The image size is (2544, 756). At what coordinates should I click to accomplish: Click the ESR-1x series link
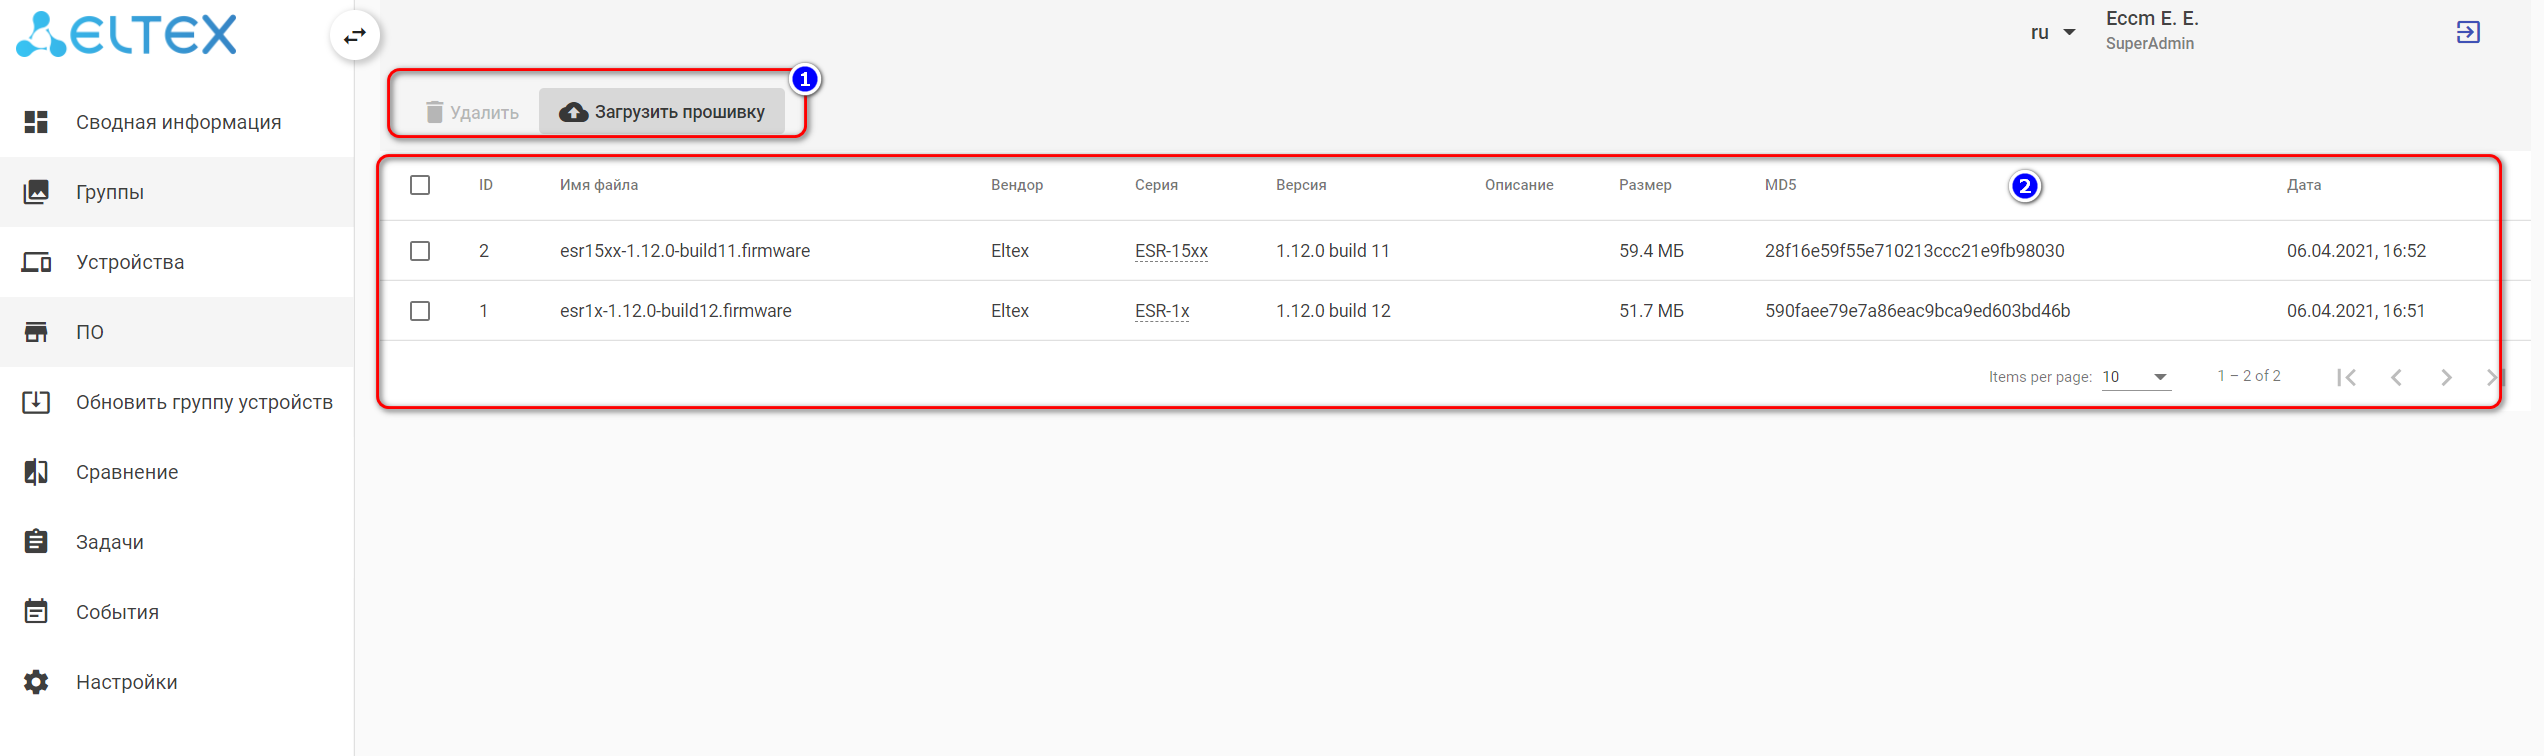pyautogui.click(x=1162, y=311)
